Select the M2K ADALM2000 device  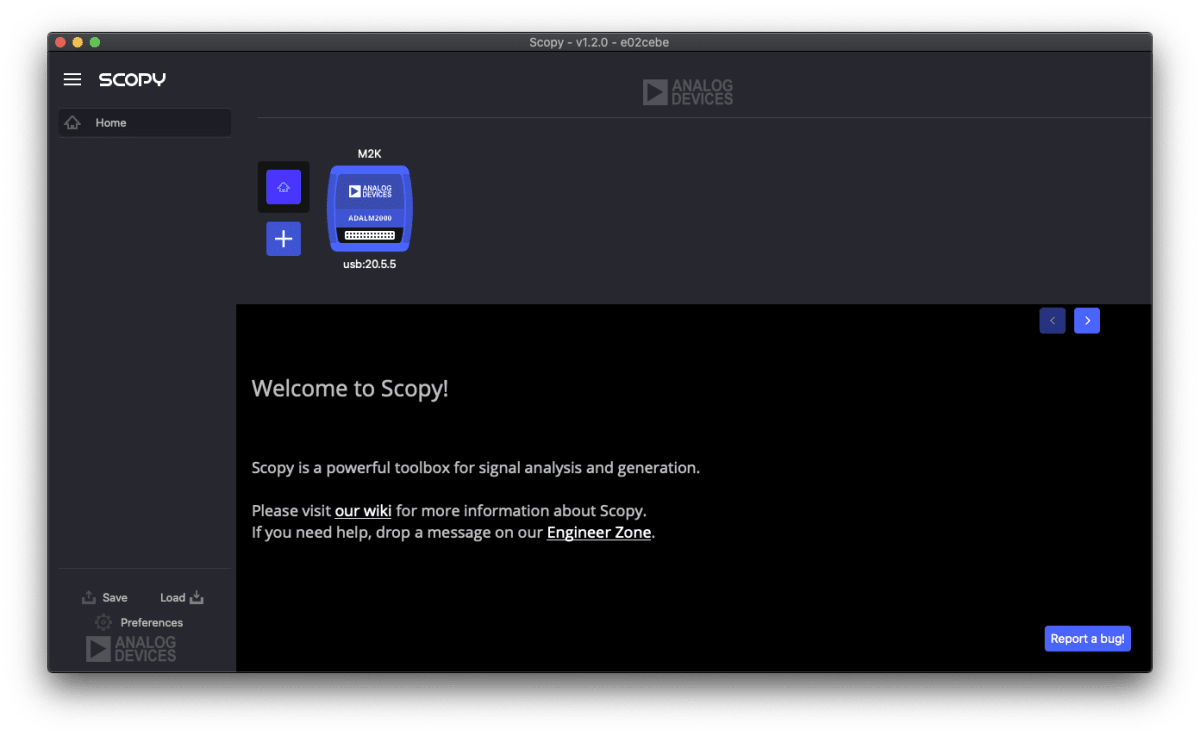click(x=369, y=208)
